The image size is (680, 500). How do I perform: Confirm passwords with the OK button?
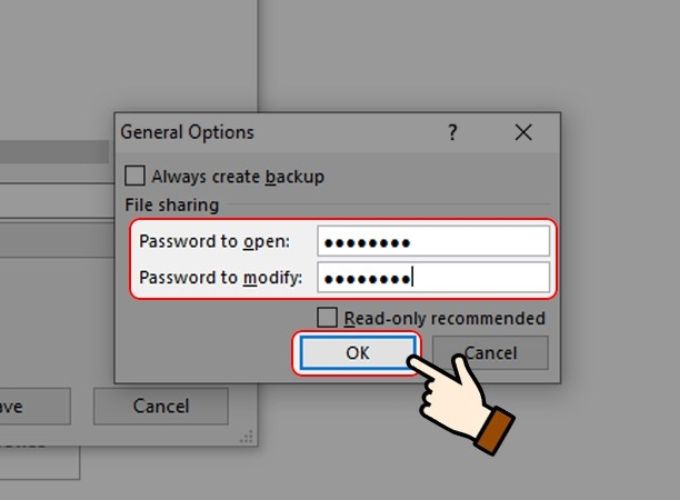pos(357,353)
